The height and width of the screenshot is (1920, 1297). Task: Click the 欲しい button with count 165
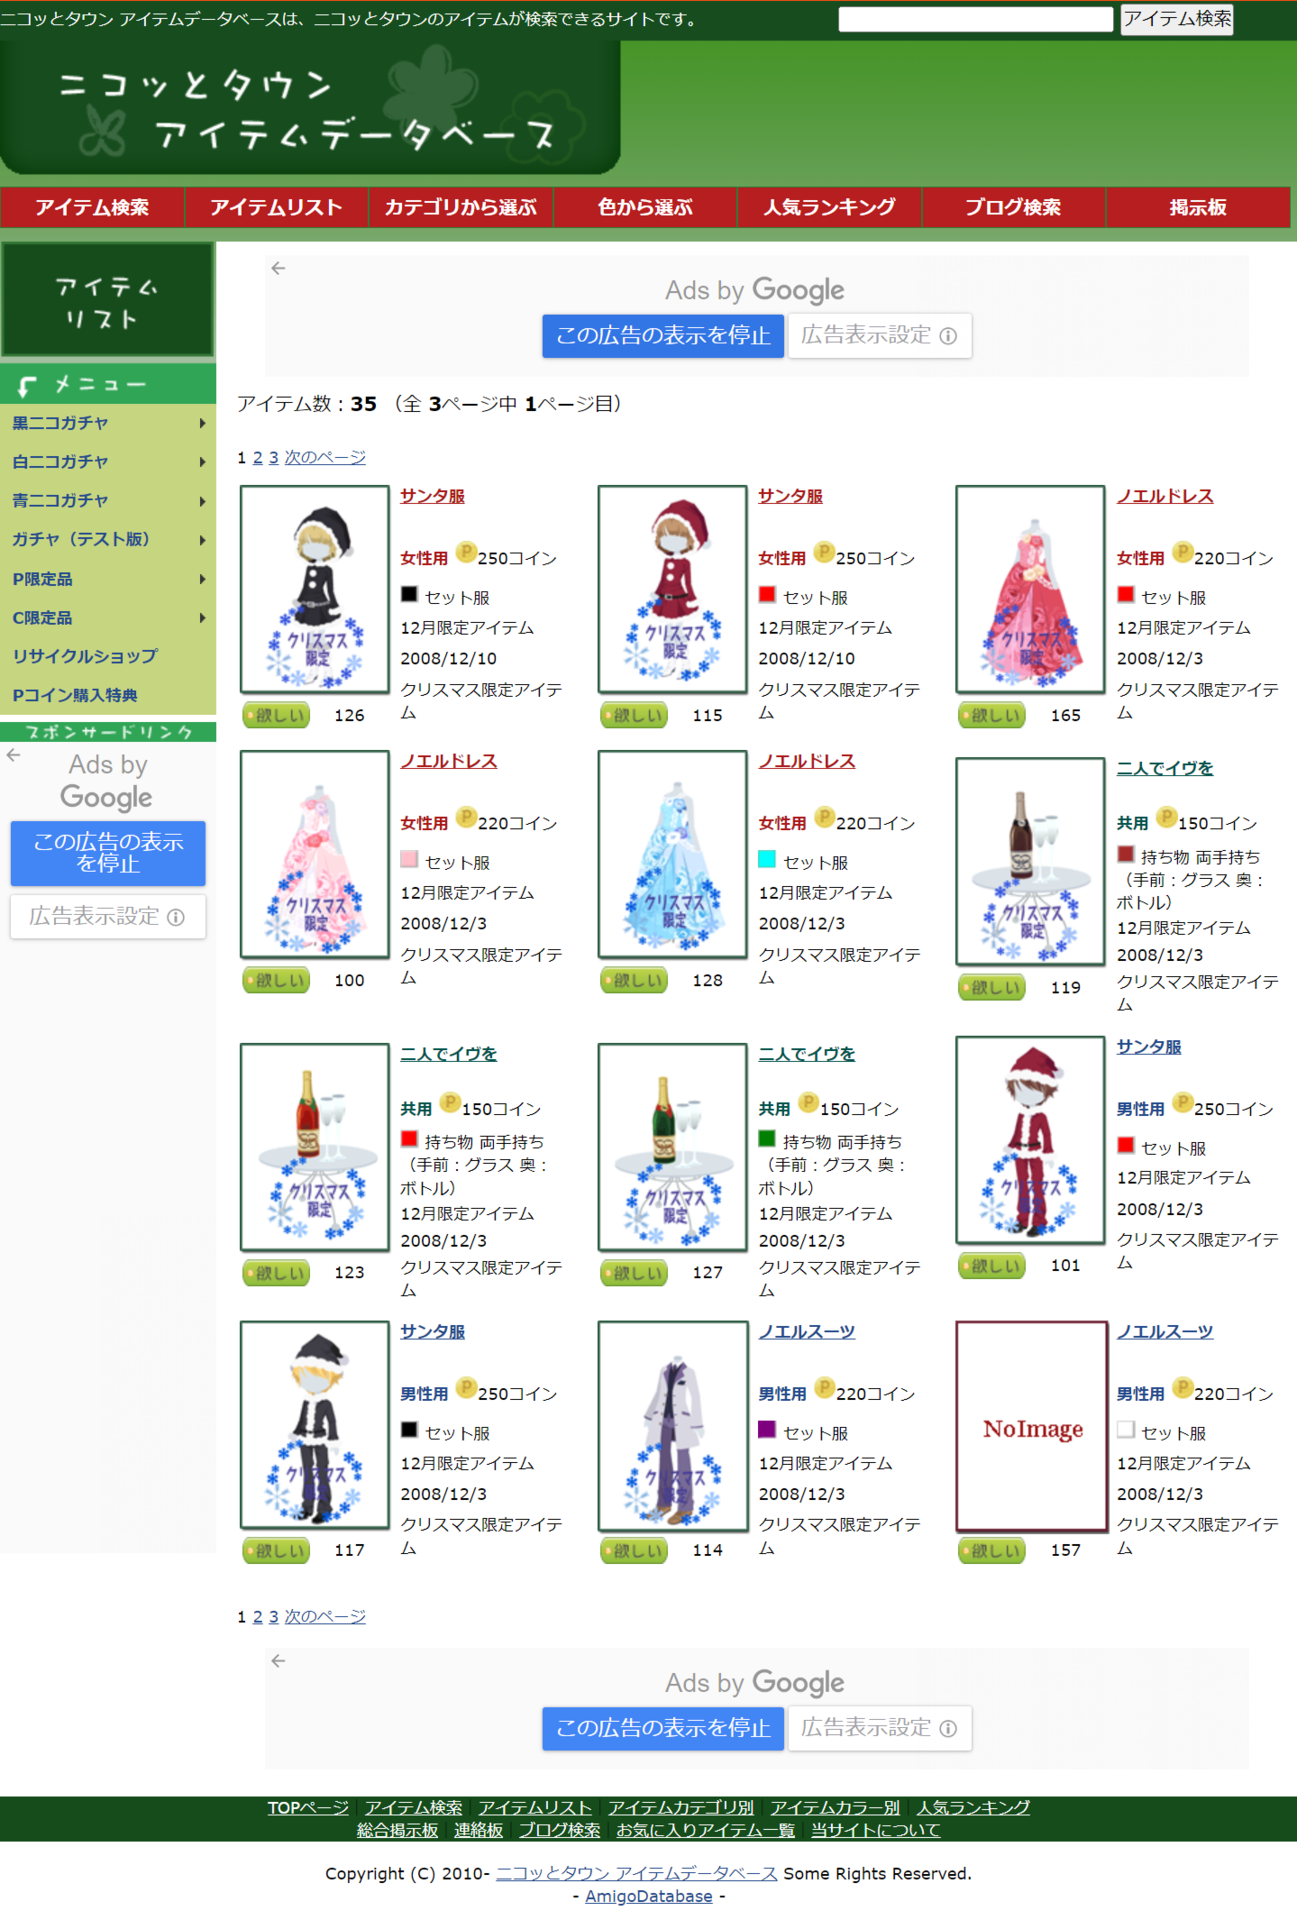click(992, 715)
